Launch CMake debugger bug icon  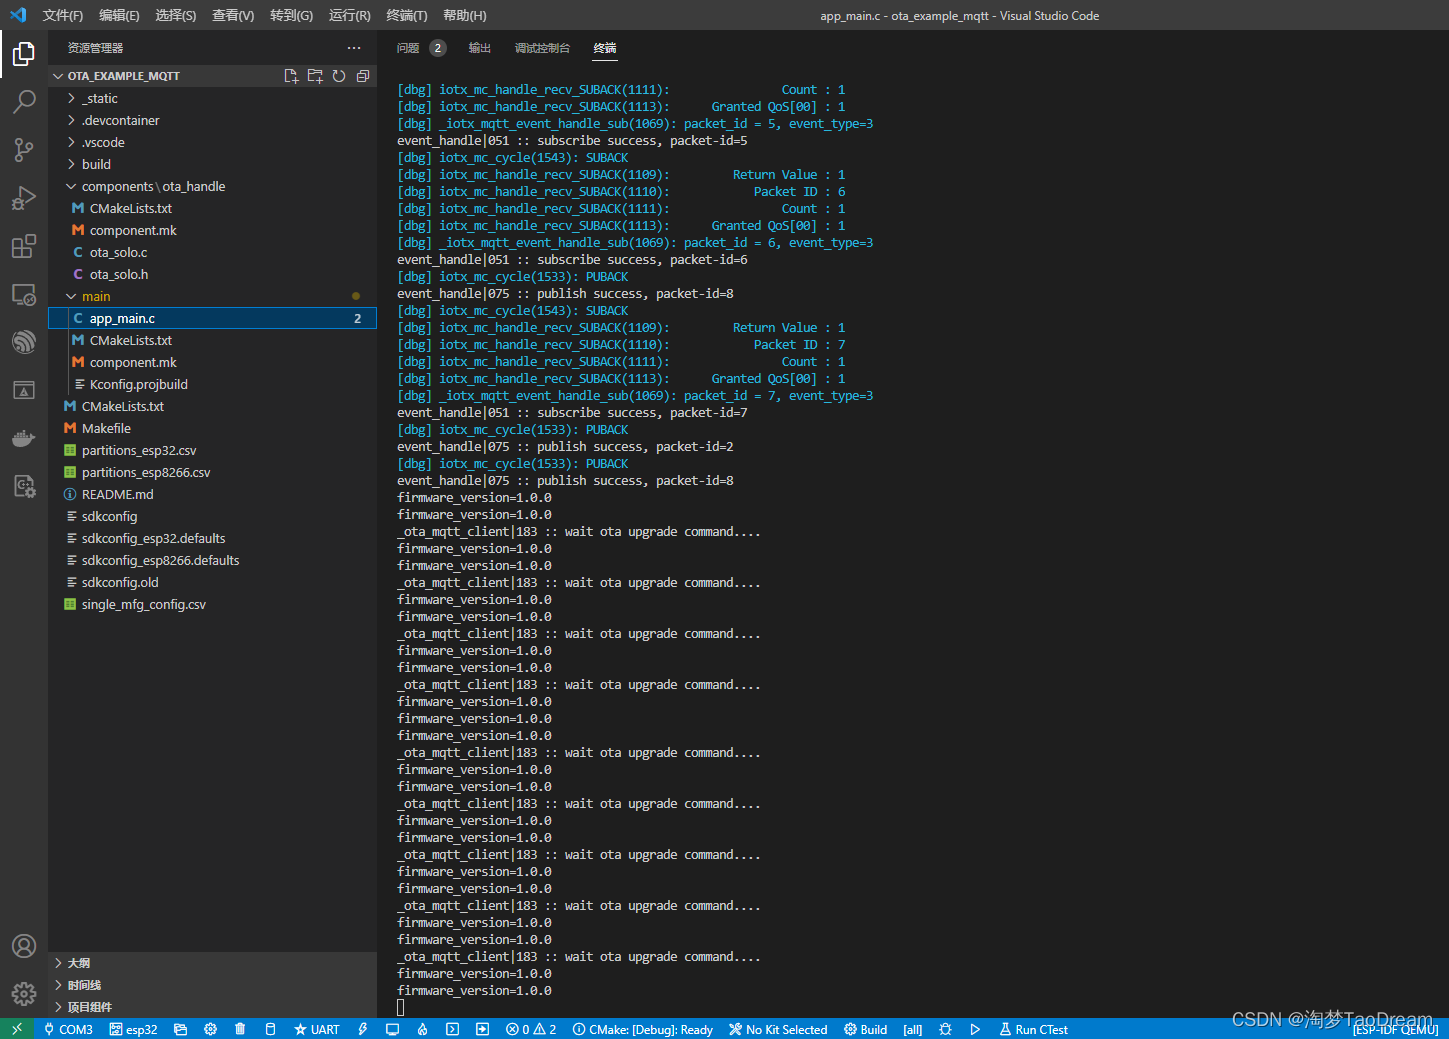[x=945, y=1029]
